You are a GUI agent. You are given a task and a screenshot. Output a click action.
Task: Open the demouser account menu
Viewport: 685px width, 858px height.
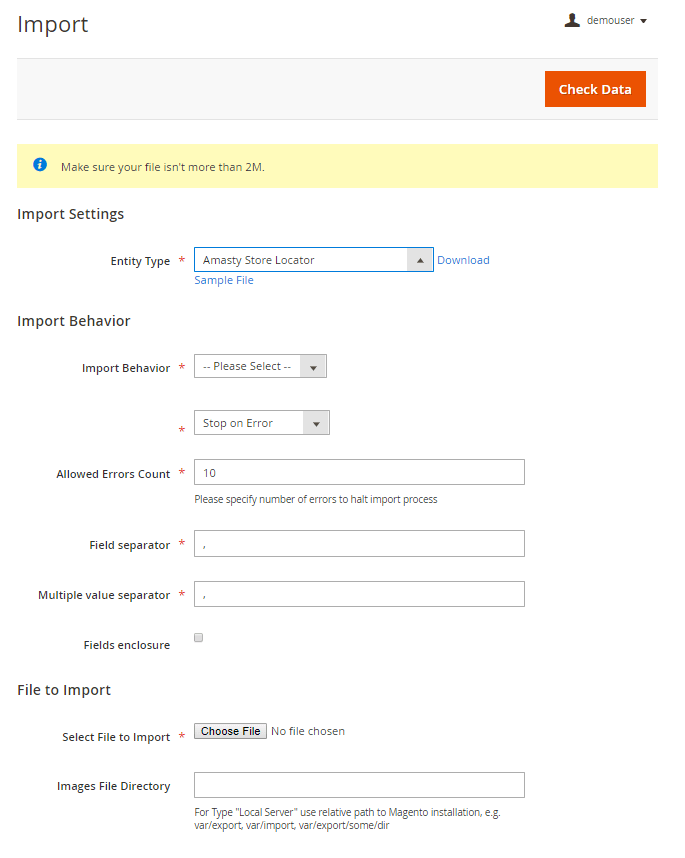609,20
